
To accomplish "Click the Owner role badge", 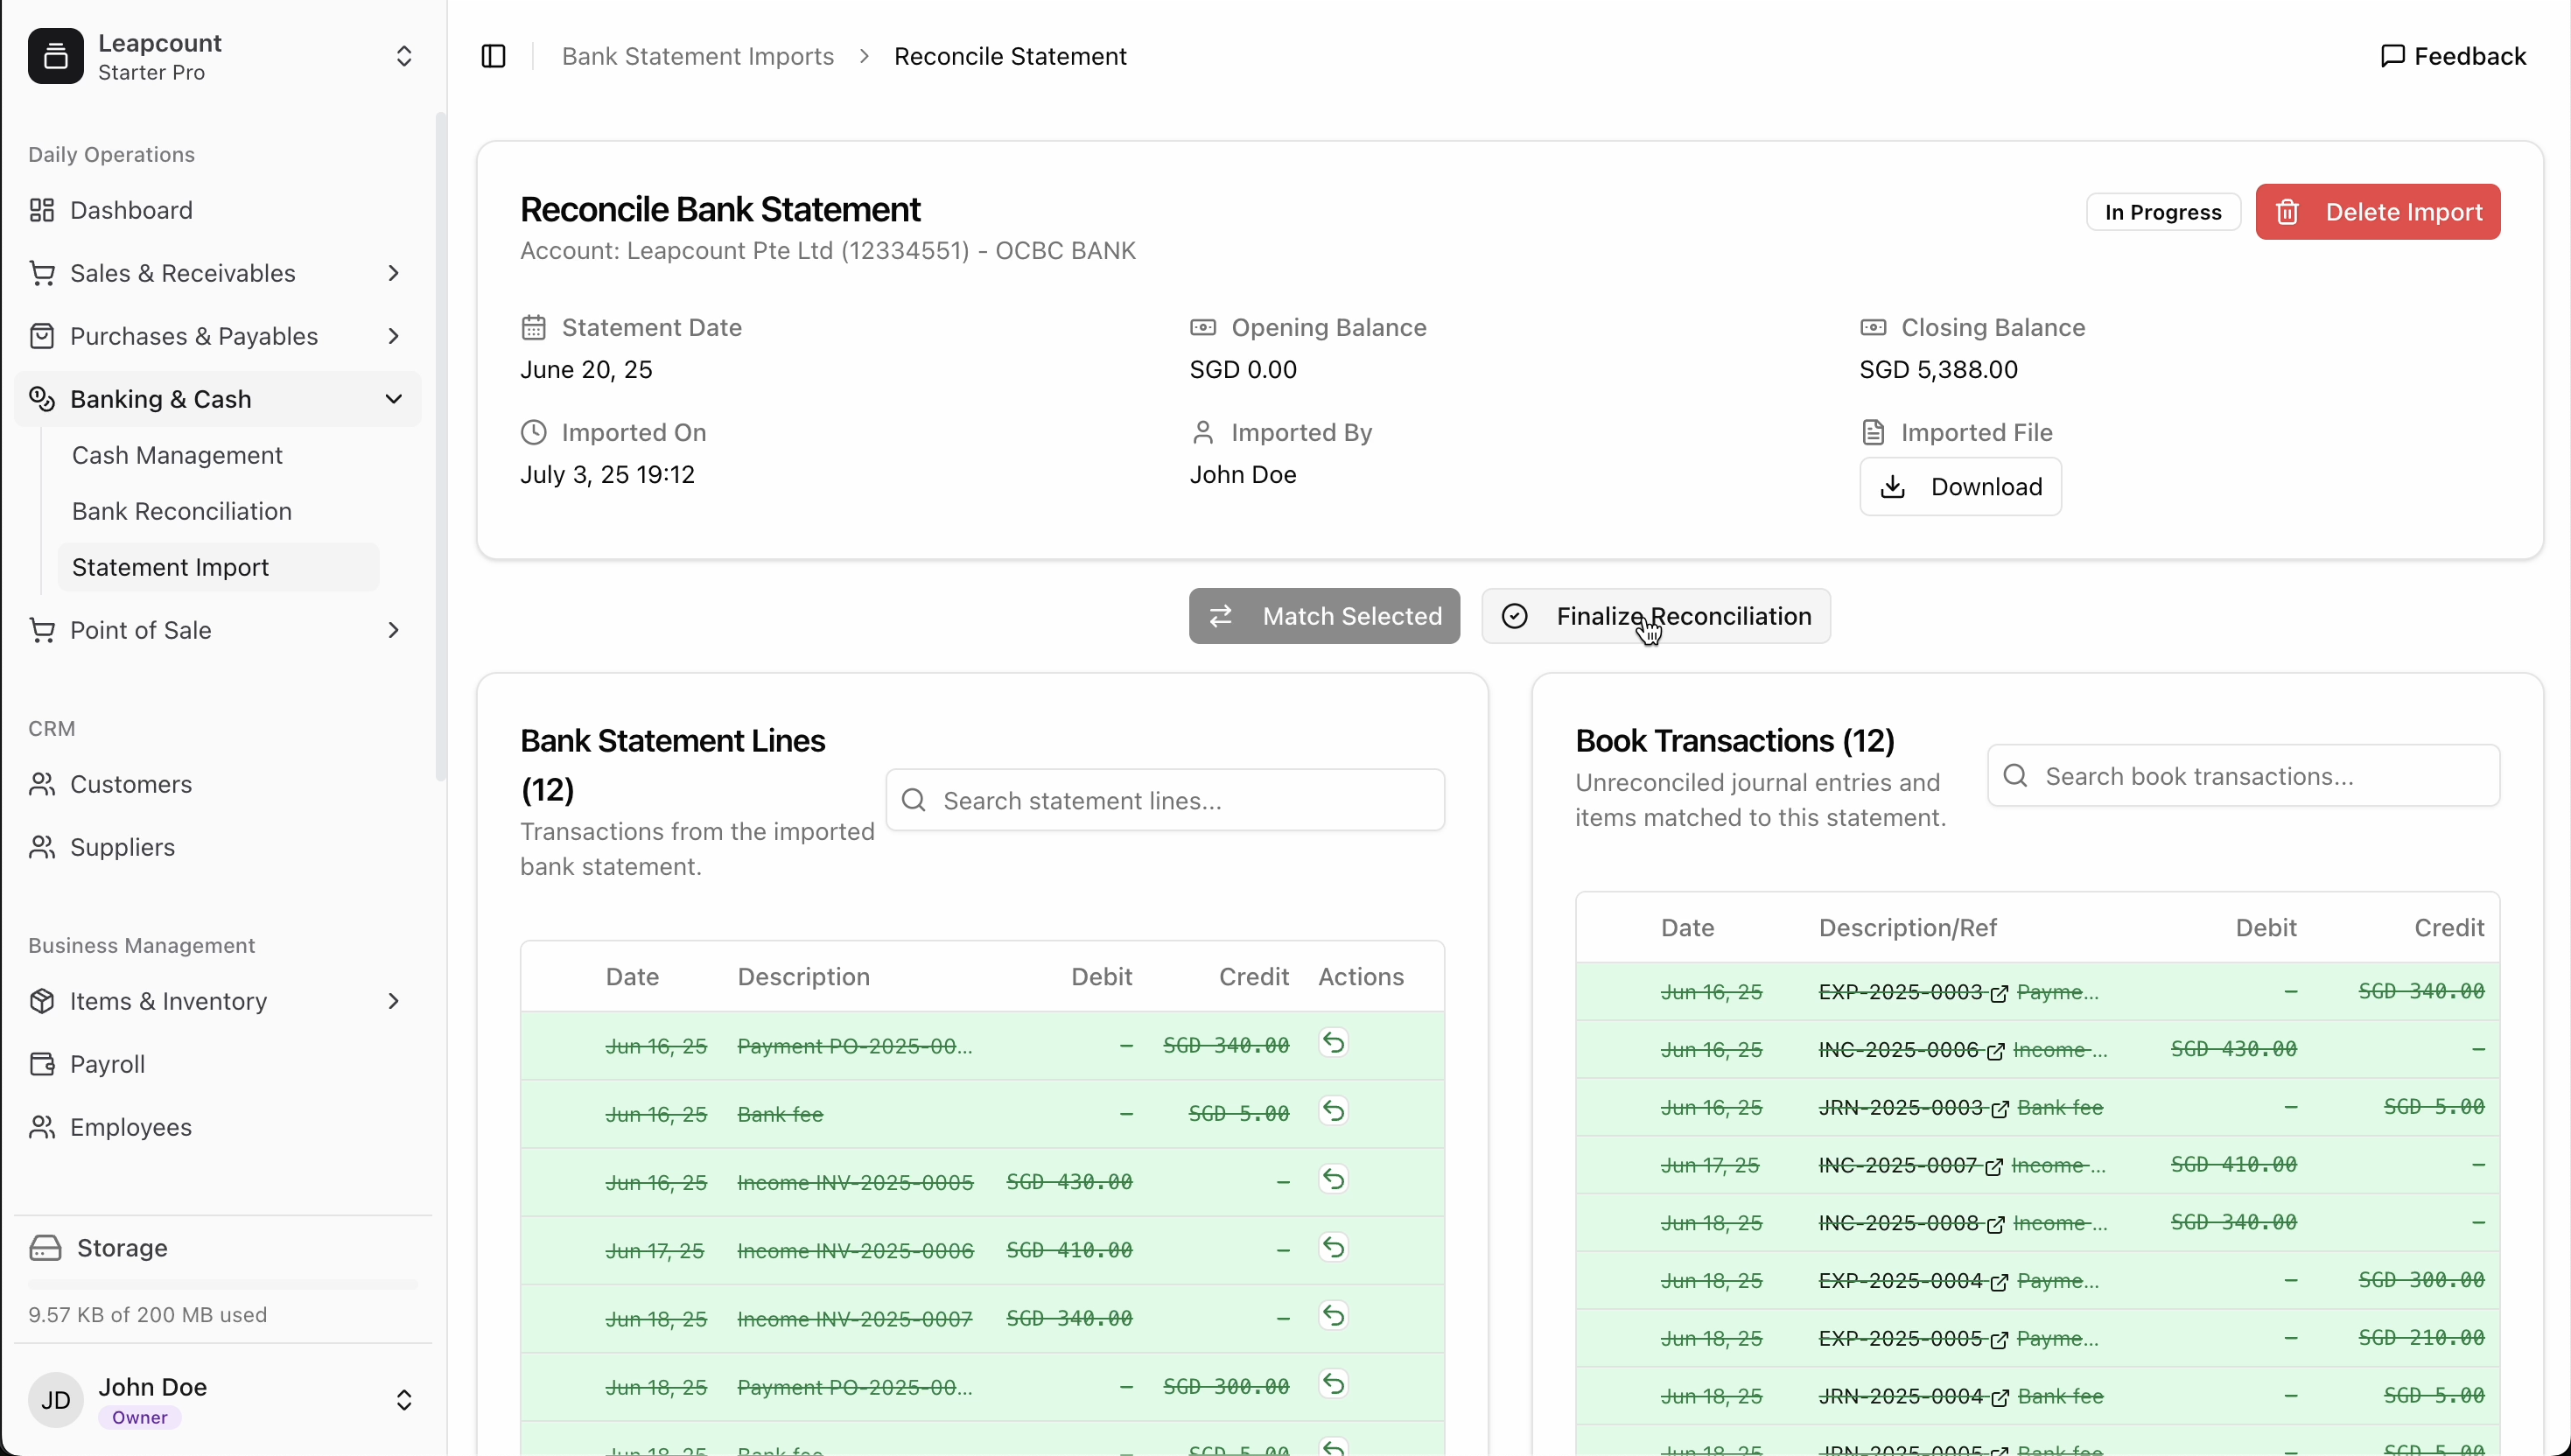I will (140, 1417).
